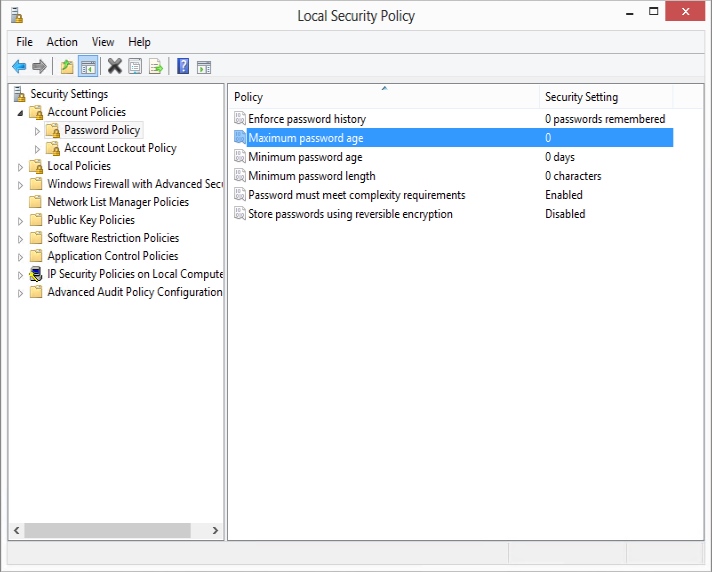
Task: Open the Help menu
Action: [x=139, y=42]
